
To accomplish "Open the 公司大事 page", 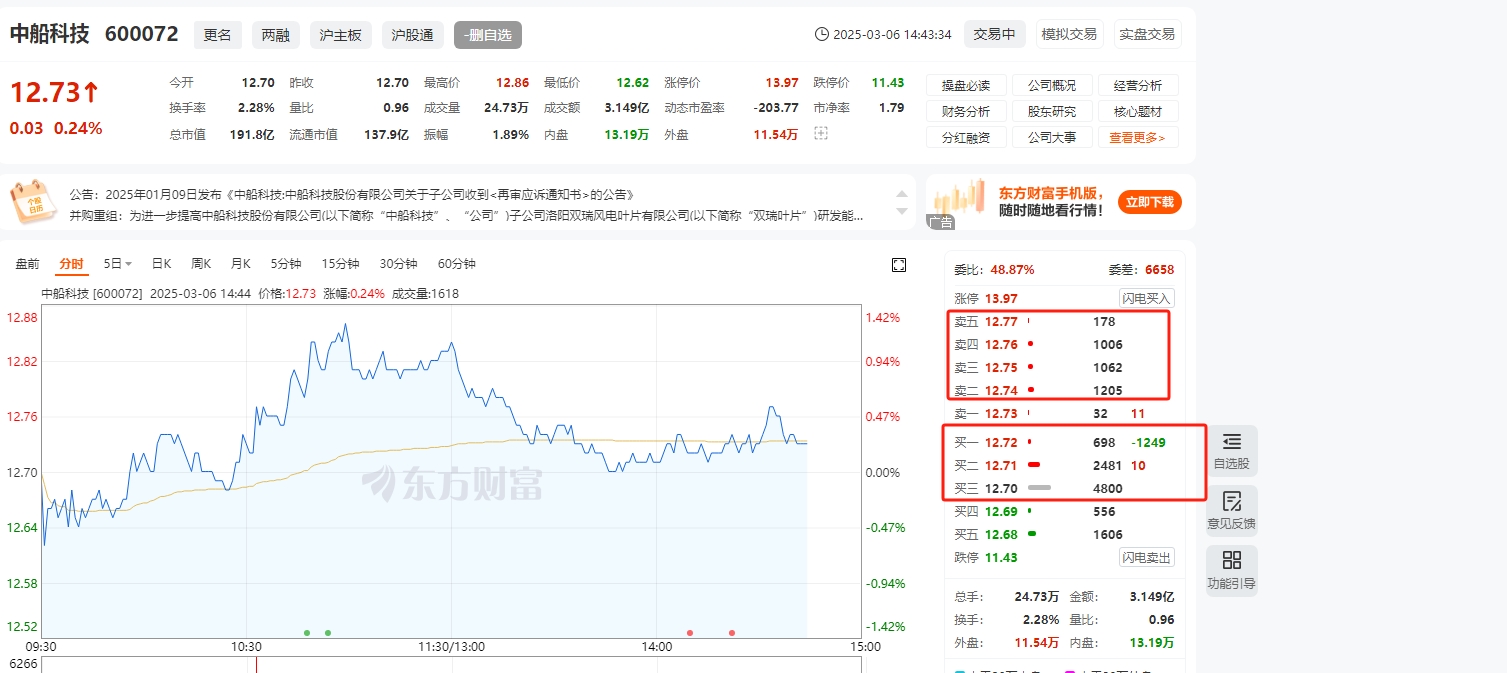I will [x=1052, y=137].
